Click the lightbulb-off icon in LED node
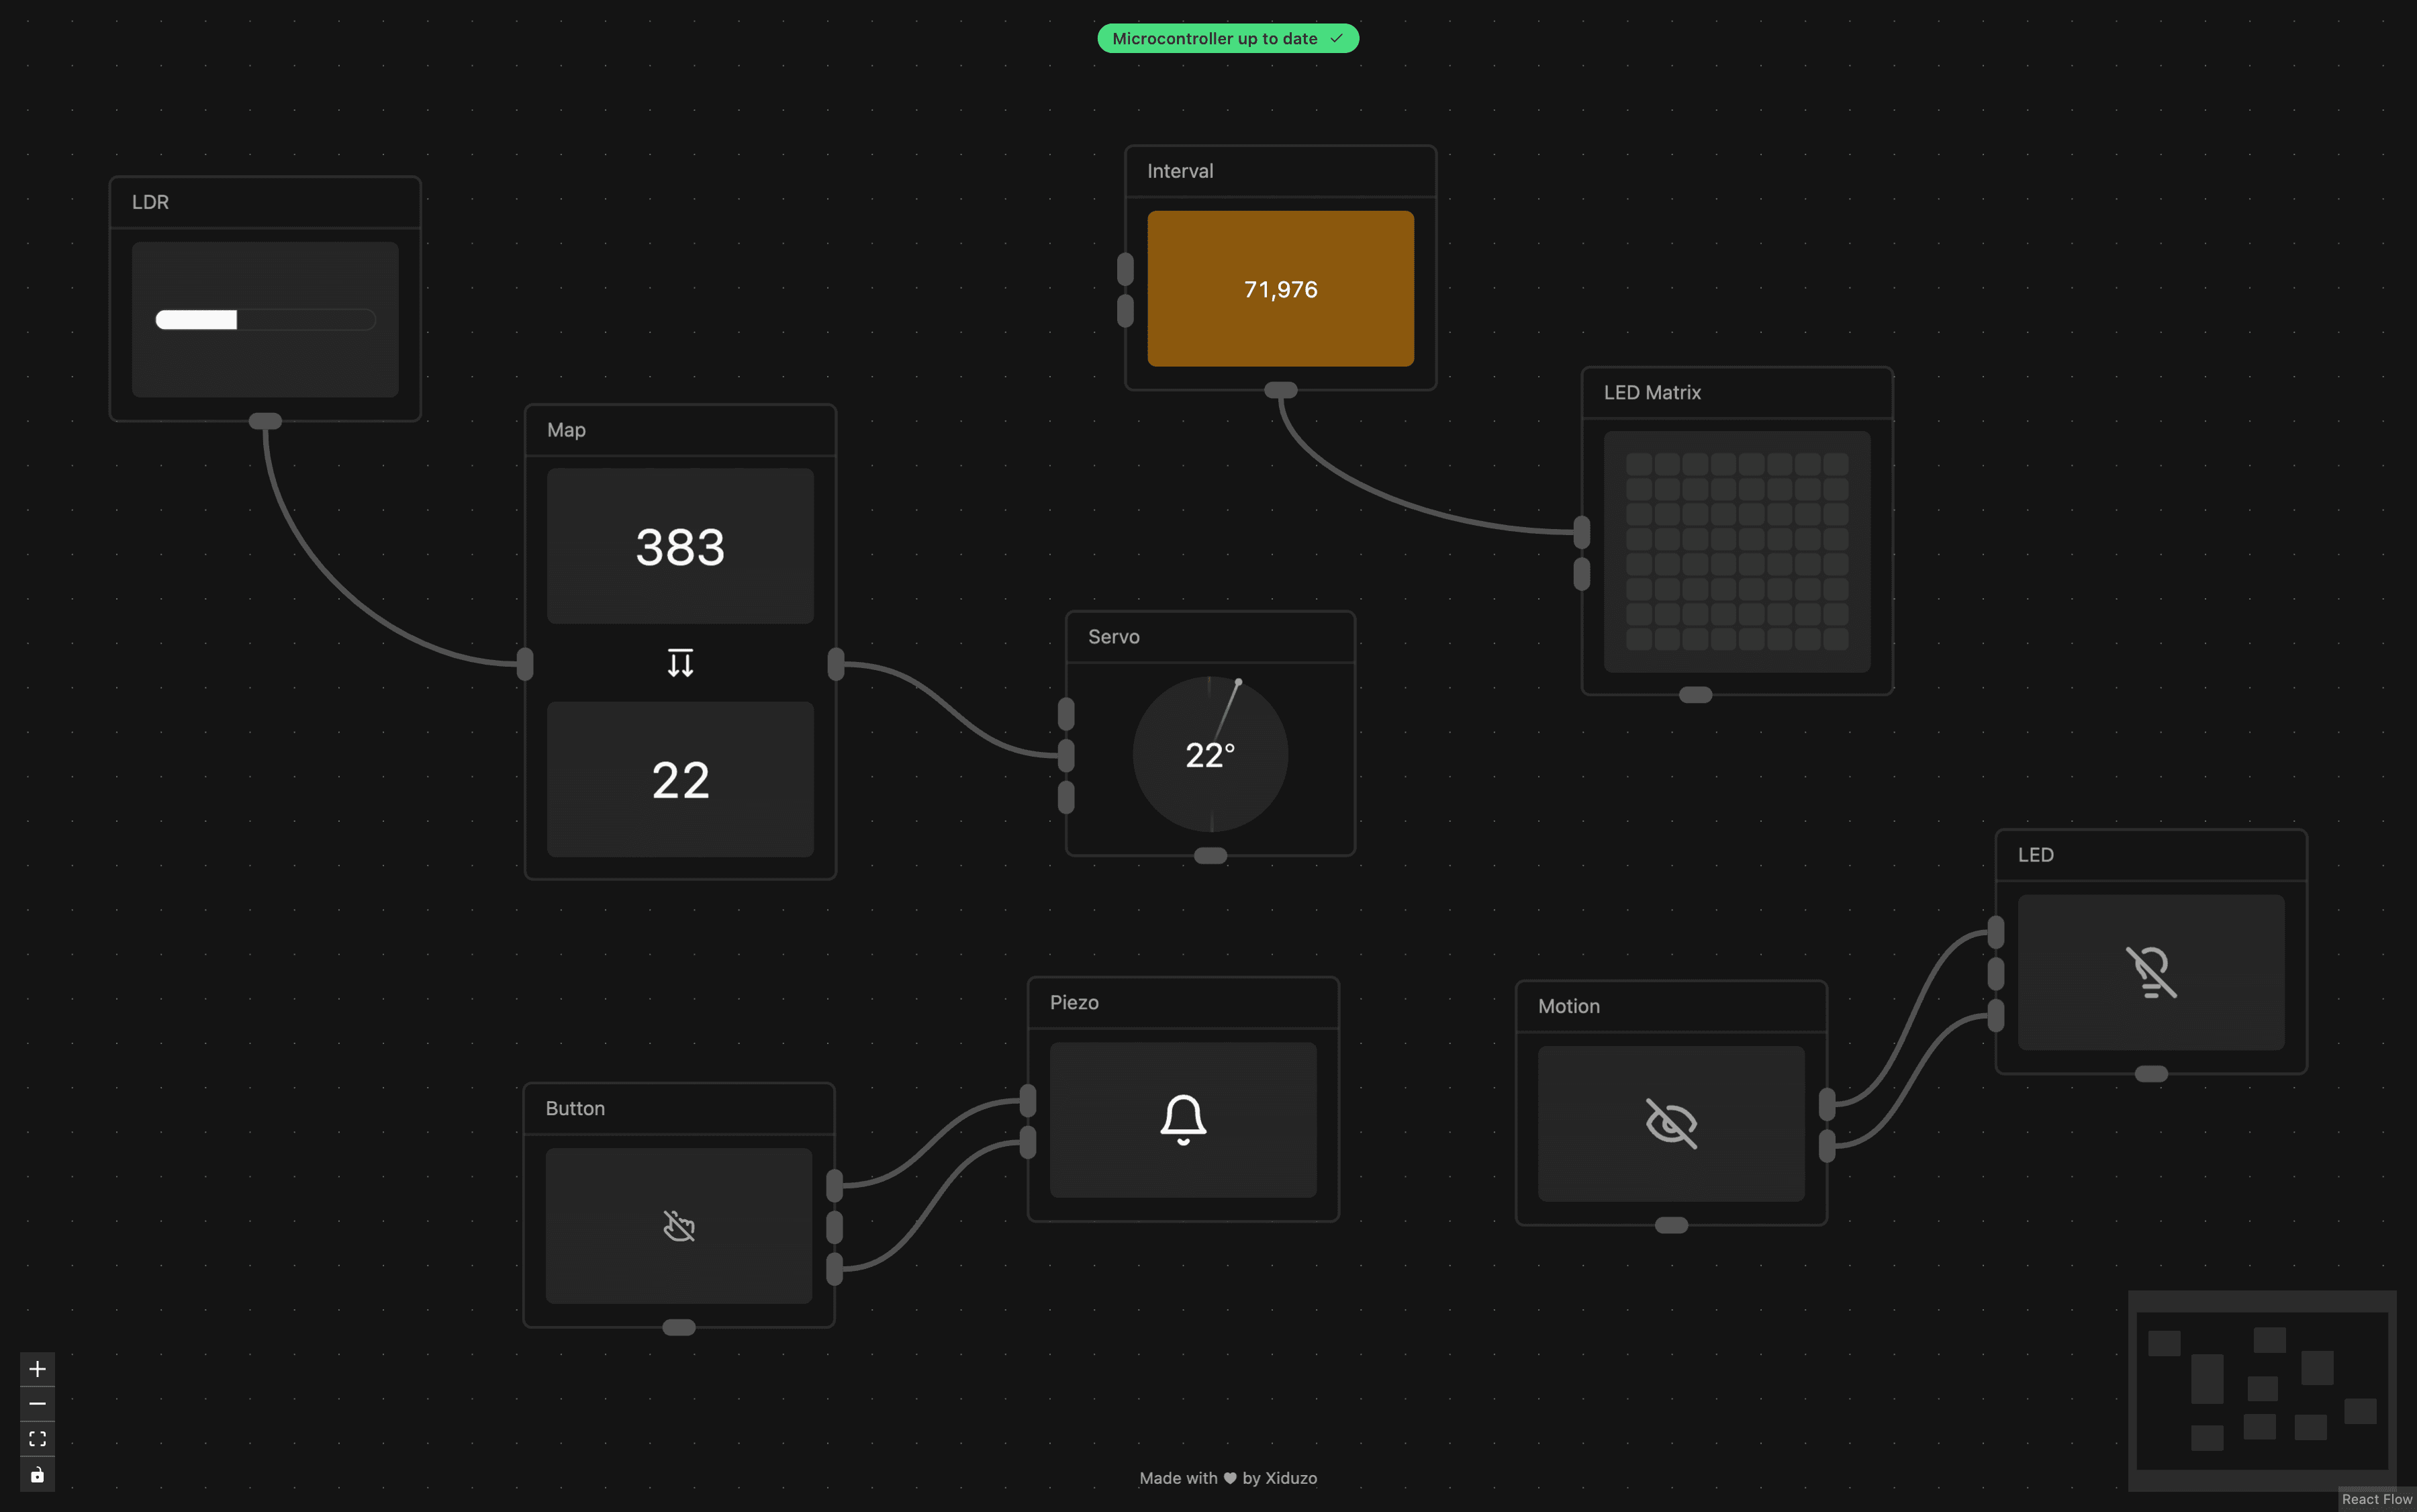This screenshot has height=1512, width=2417. [2151, 972]
